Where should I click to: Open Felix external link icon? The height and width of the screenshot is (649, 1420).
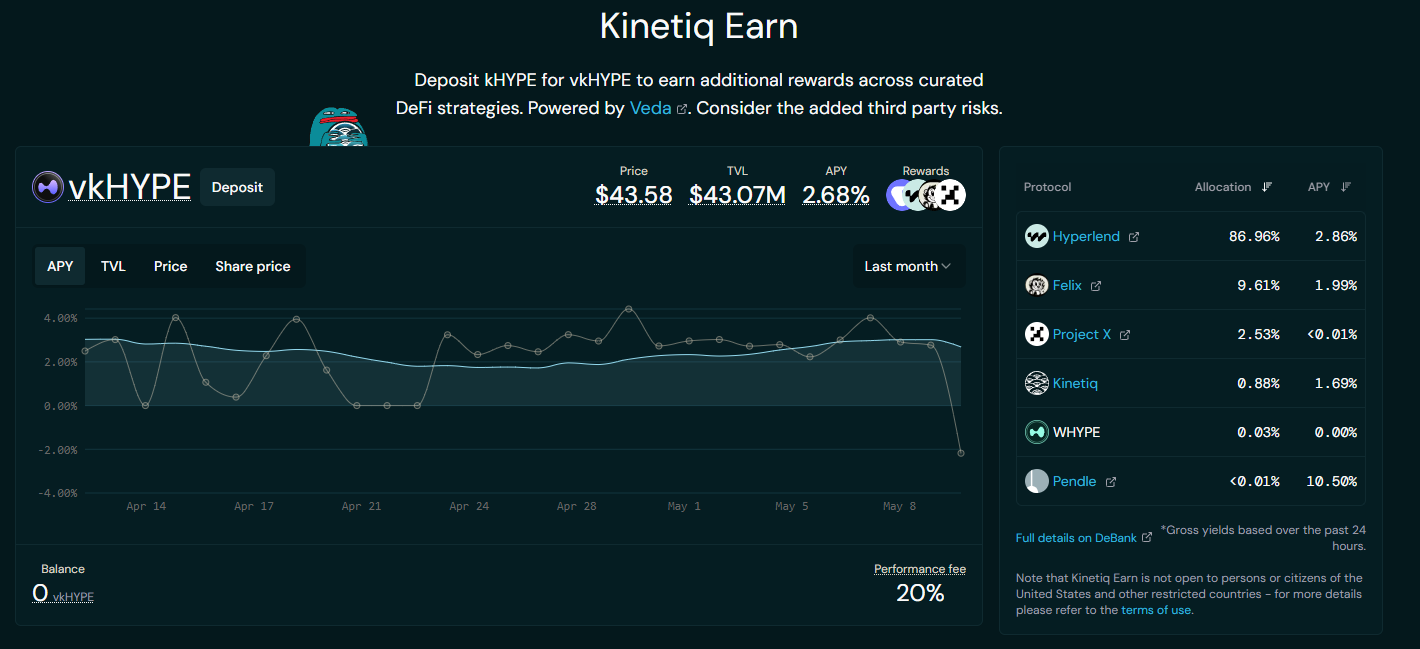(x=1096, y=287)
